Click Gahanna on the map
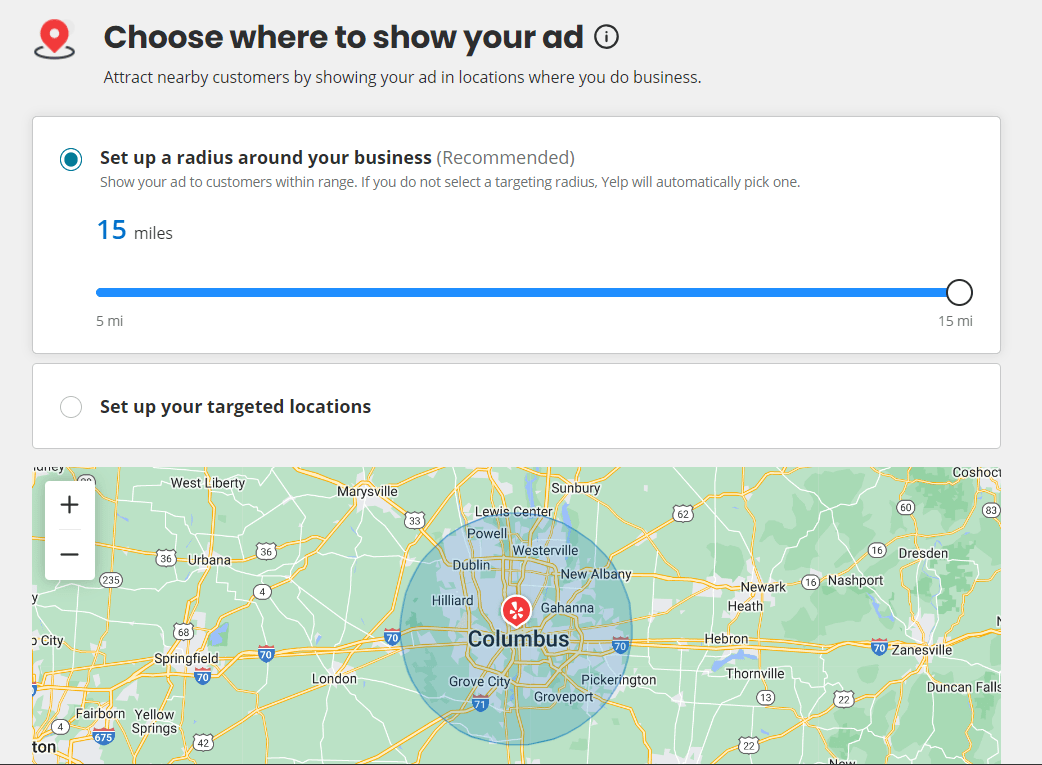The image size is (1042, 765). coord(567,607)
